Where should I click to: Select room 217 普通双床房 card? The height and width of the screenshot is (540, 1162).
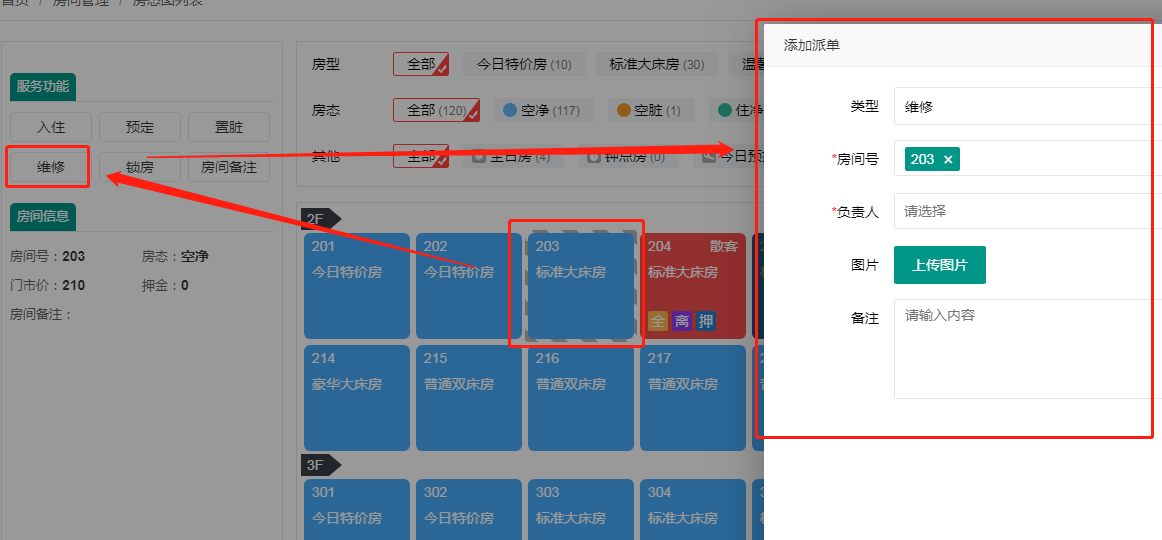click(x=693, y=398)
